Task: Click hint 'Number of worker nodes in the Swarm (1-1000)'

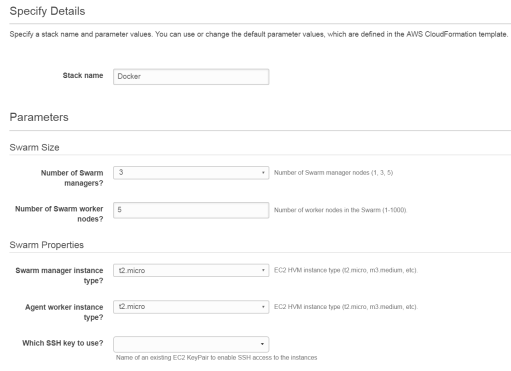Action: click(340, 210)
